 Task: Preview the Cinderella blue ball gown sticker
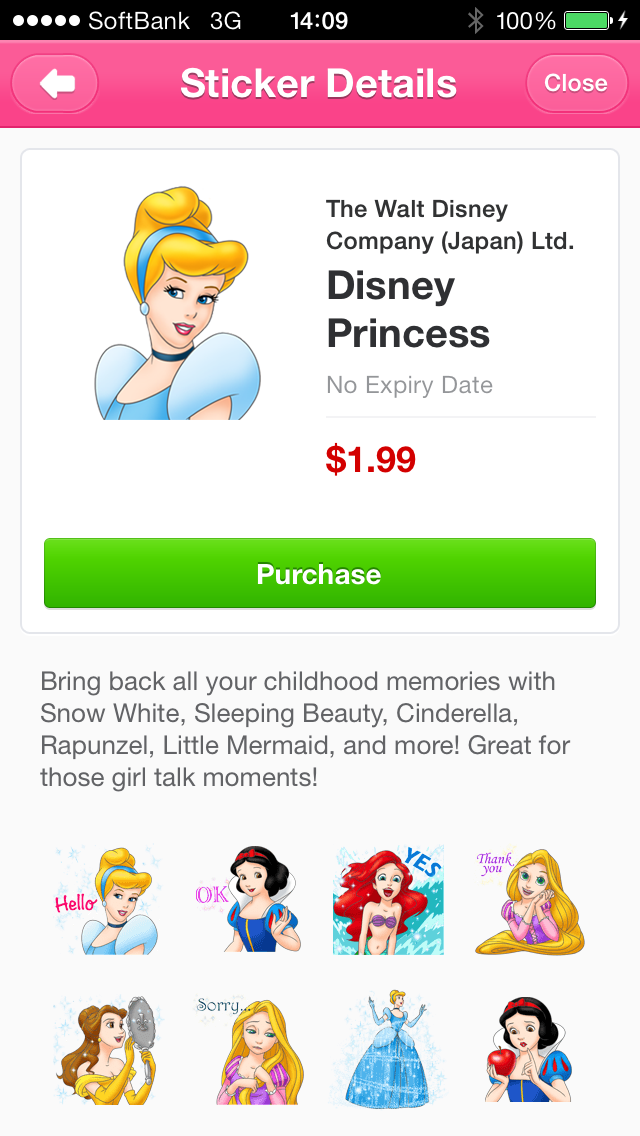[389, 1048]
